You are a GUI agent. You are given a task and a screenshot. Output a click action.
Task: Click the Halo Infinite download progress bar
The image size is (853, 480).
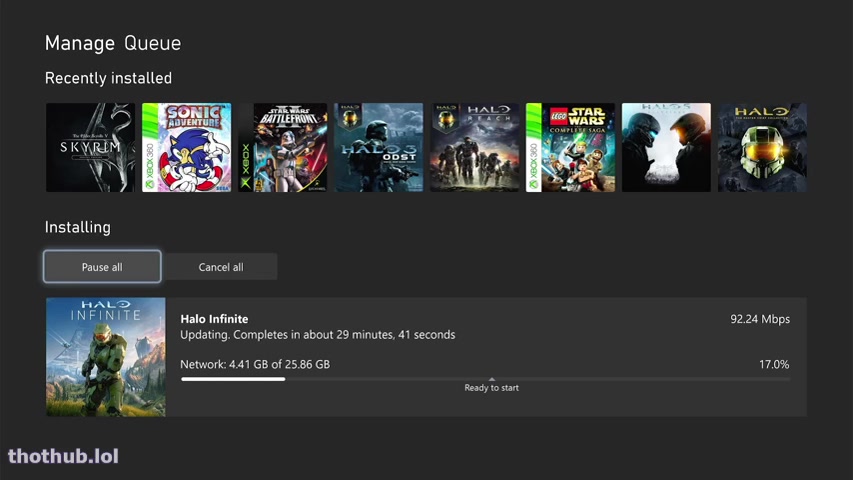pyautogui.click(x=485, y=379)
